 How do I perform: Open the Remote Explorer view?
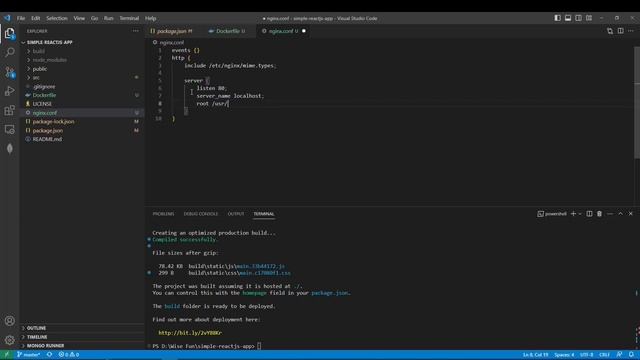tap(9, 129)
